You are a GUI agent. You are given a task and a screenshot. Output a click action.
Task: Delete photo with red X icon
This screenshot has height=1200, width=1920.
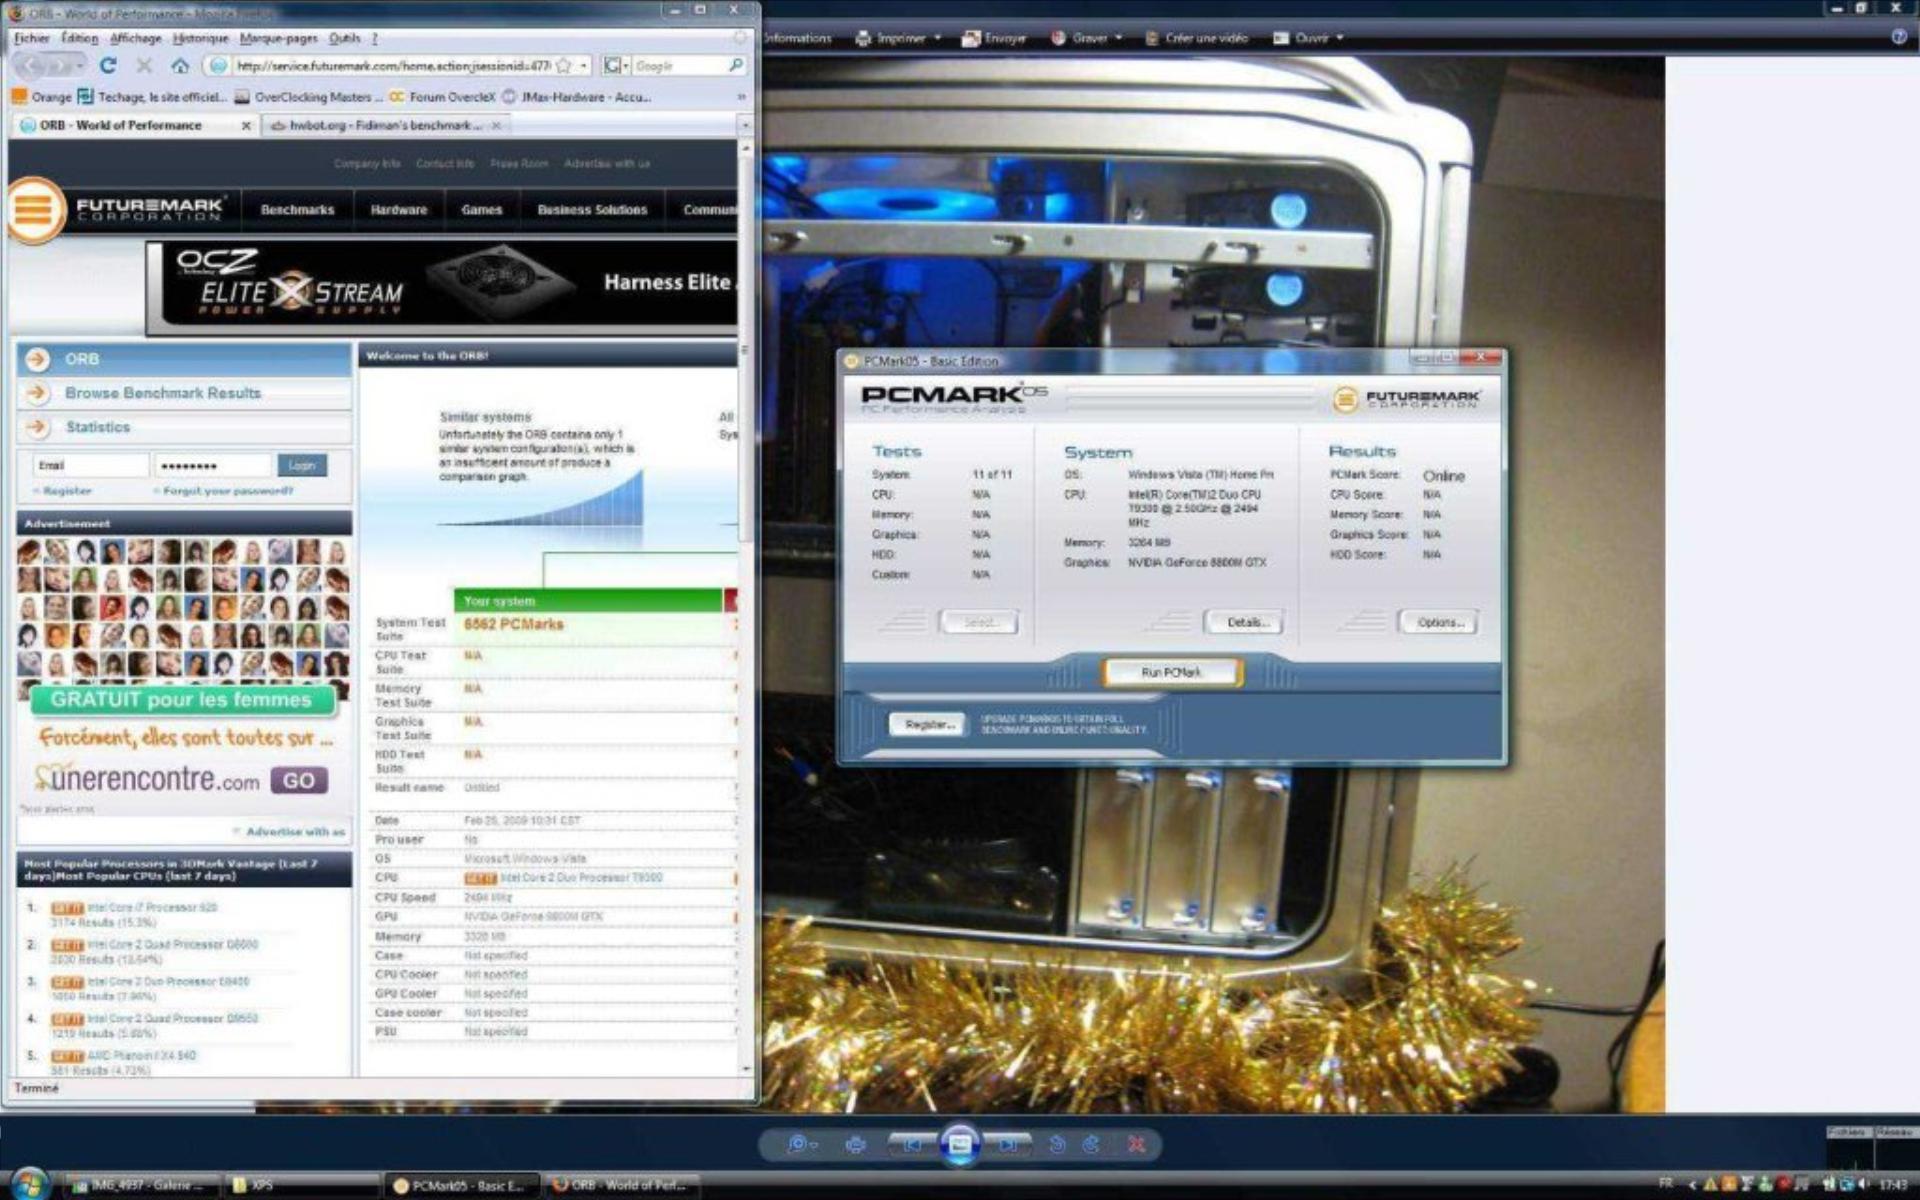(x=1136, y=1144)
